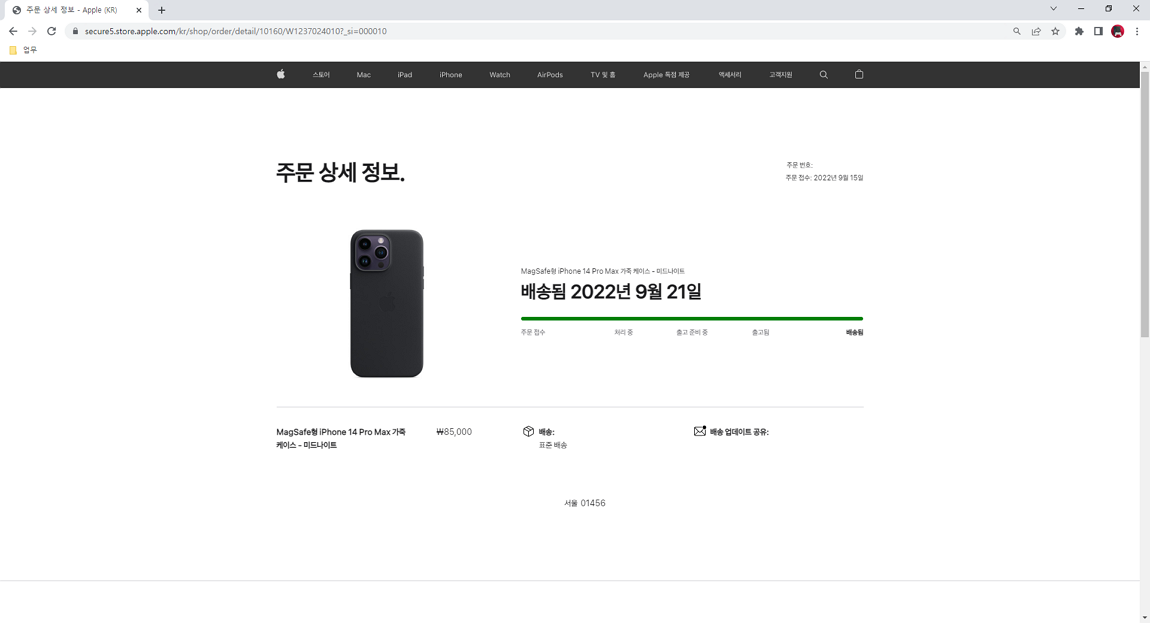Open the shopping bag icon
Image resolution: width=1150 pixels, height=623 pixels.
pos(859,74)
